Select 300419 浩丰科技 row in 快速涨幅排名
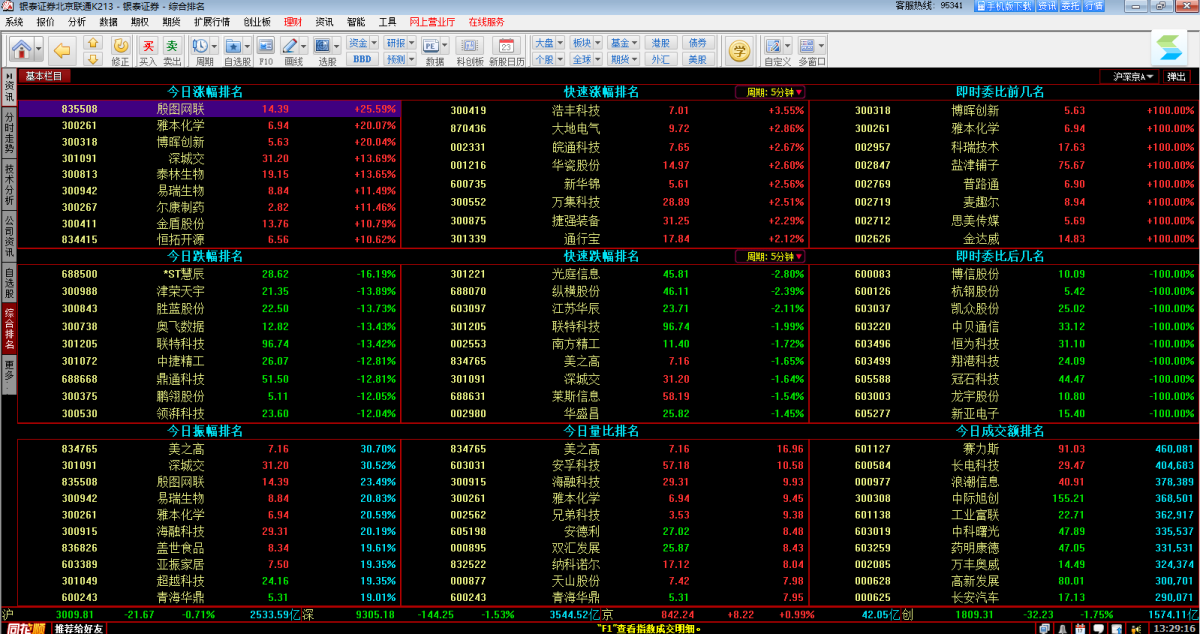The width and height of the screenshot is (1200, 634). click(605, 111)
